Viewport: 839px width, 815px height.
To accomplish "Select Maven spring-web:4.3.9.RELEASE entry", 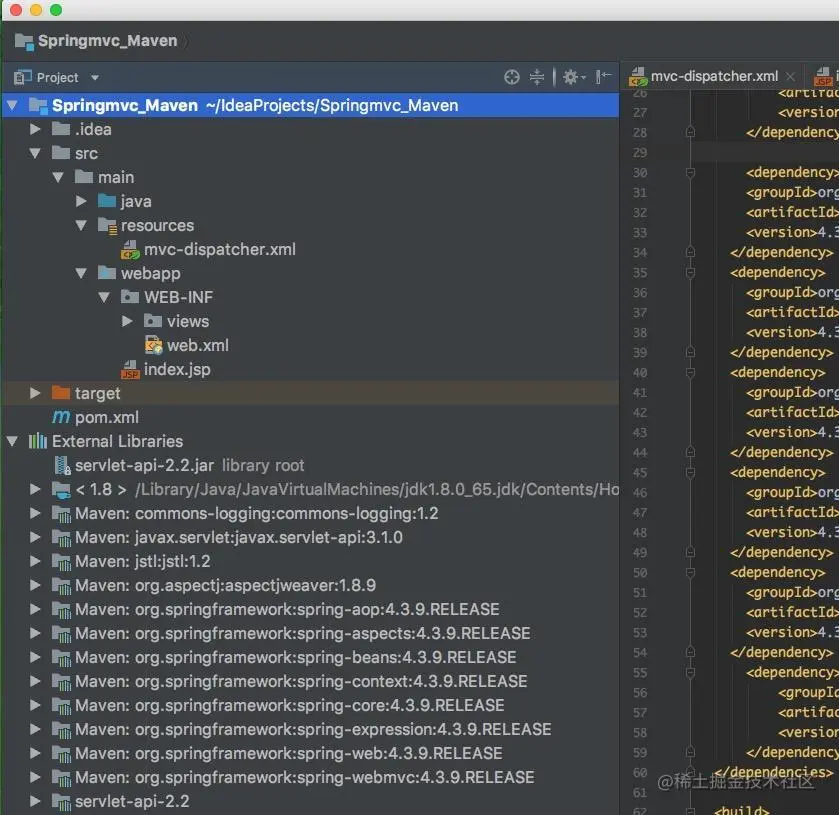I will tap(288, 753).
